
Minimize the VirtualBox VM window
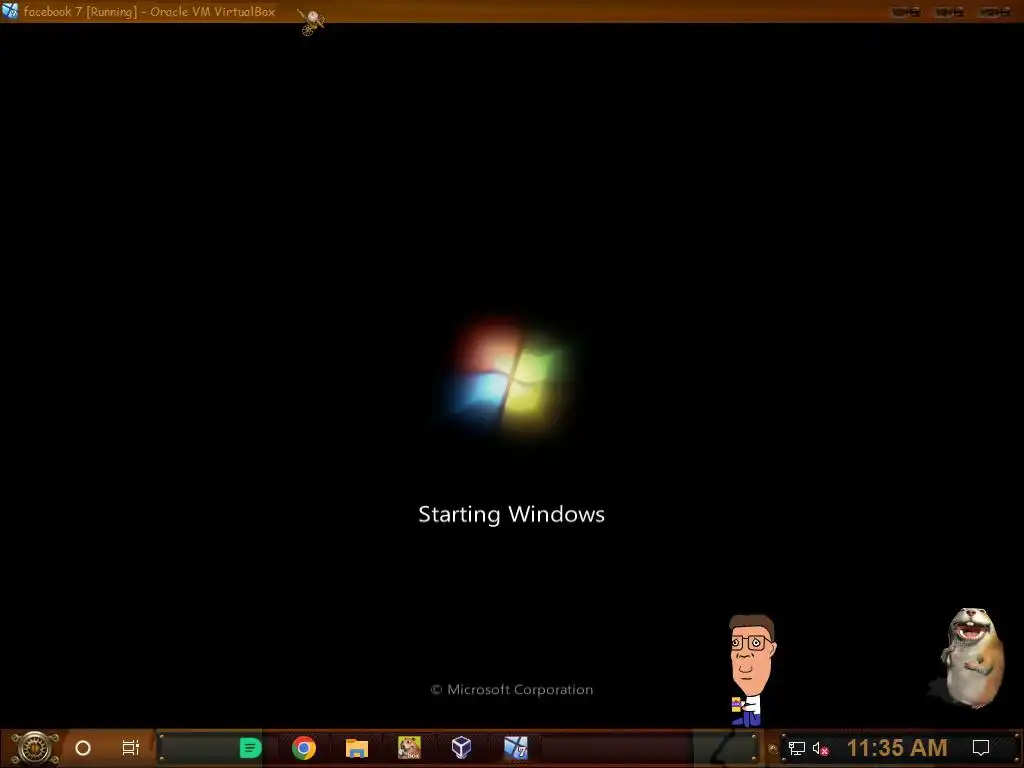pyautogui.click(x=906, y=12)
